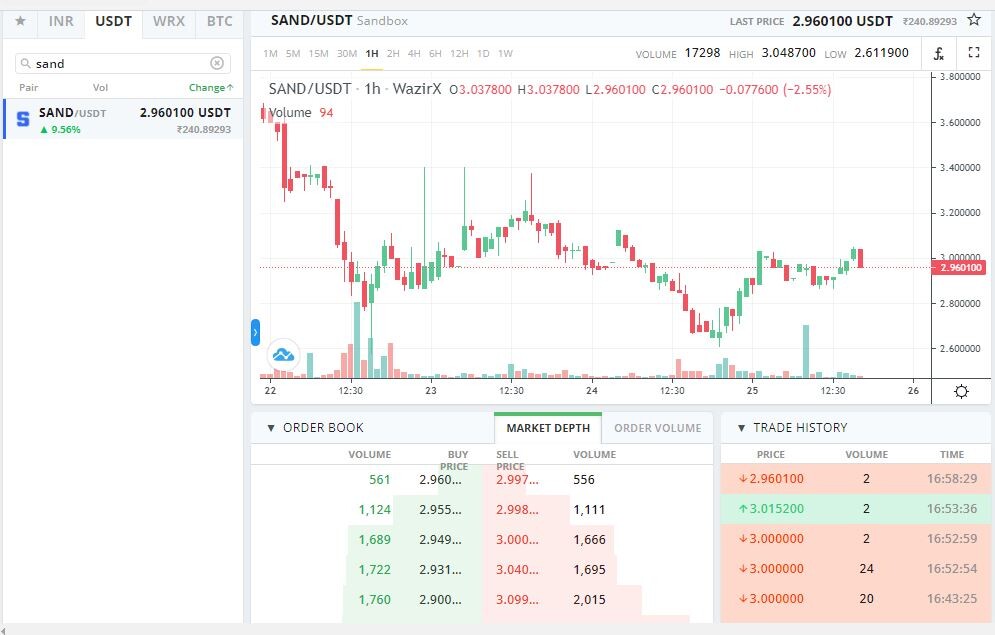Collapse the Trade History panel

741,428
